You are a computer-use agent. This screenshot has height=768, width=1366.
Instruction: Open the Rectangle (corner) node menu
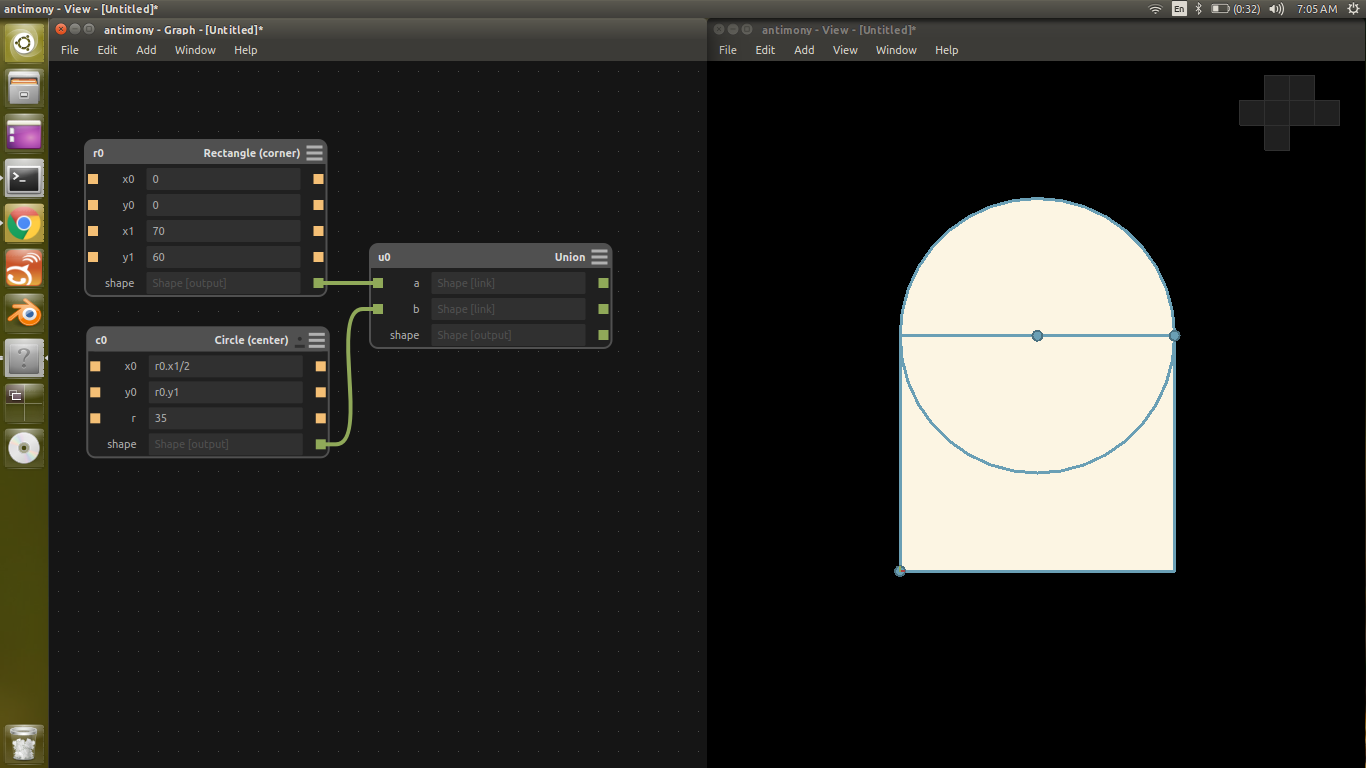click(x=314, y=152)
